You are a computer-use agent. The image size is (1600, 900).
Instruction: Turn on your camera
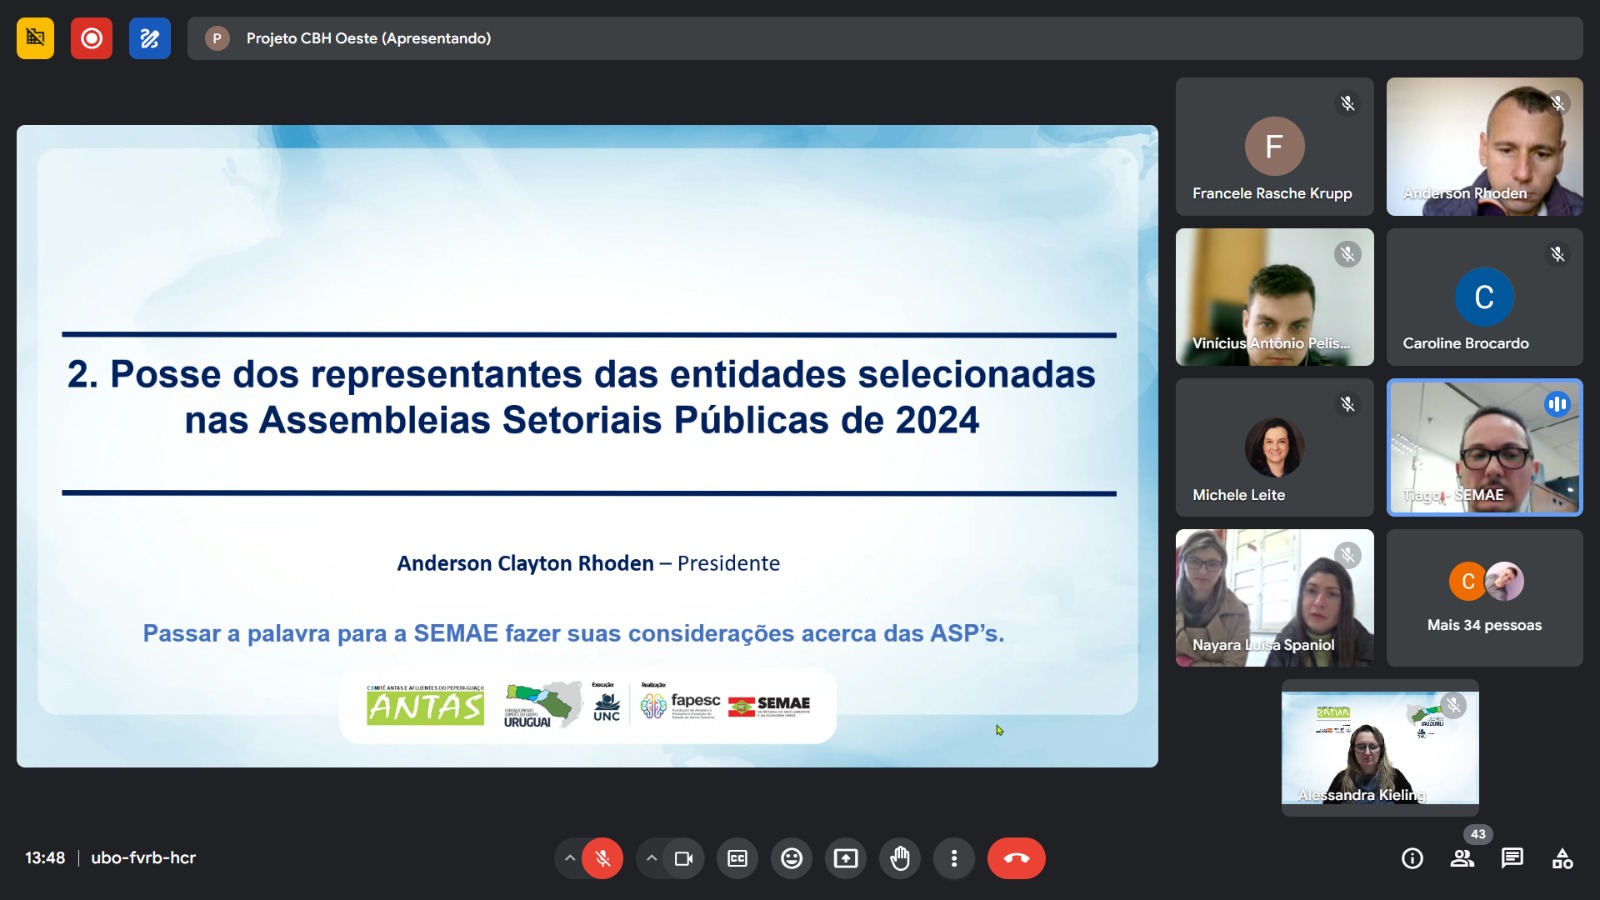[684, 858]
